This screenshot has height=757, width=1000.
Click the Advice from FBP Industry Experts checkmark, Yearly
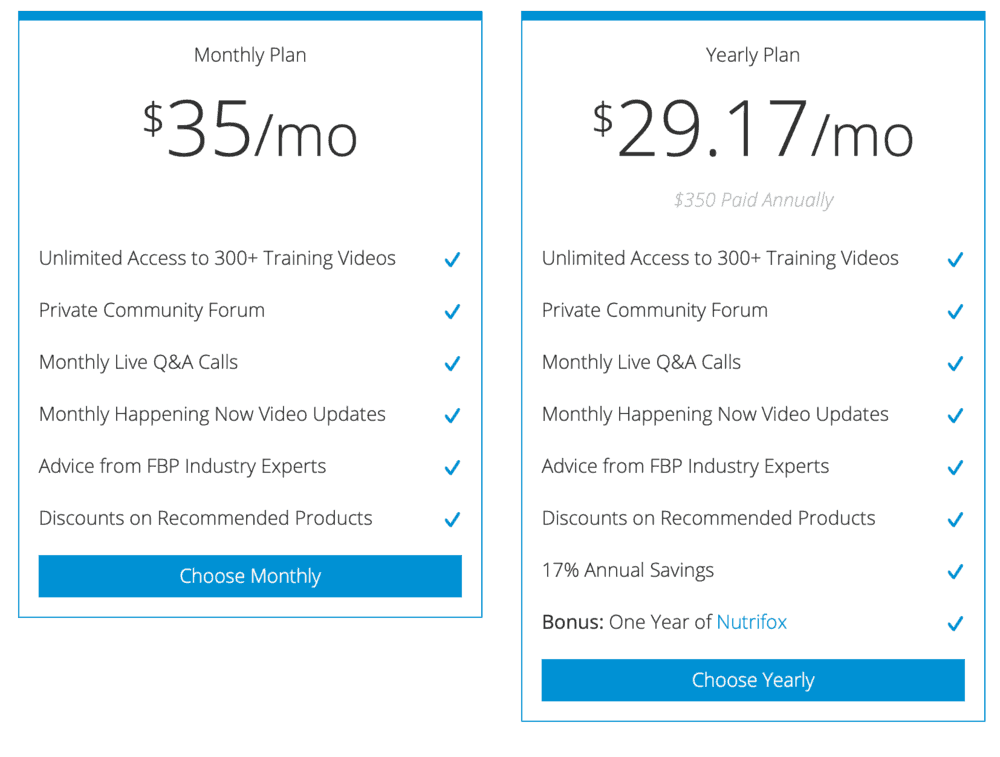pyautogui.click(x=955, y=467)
